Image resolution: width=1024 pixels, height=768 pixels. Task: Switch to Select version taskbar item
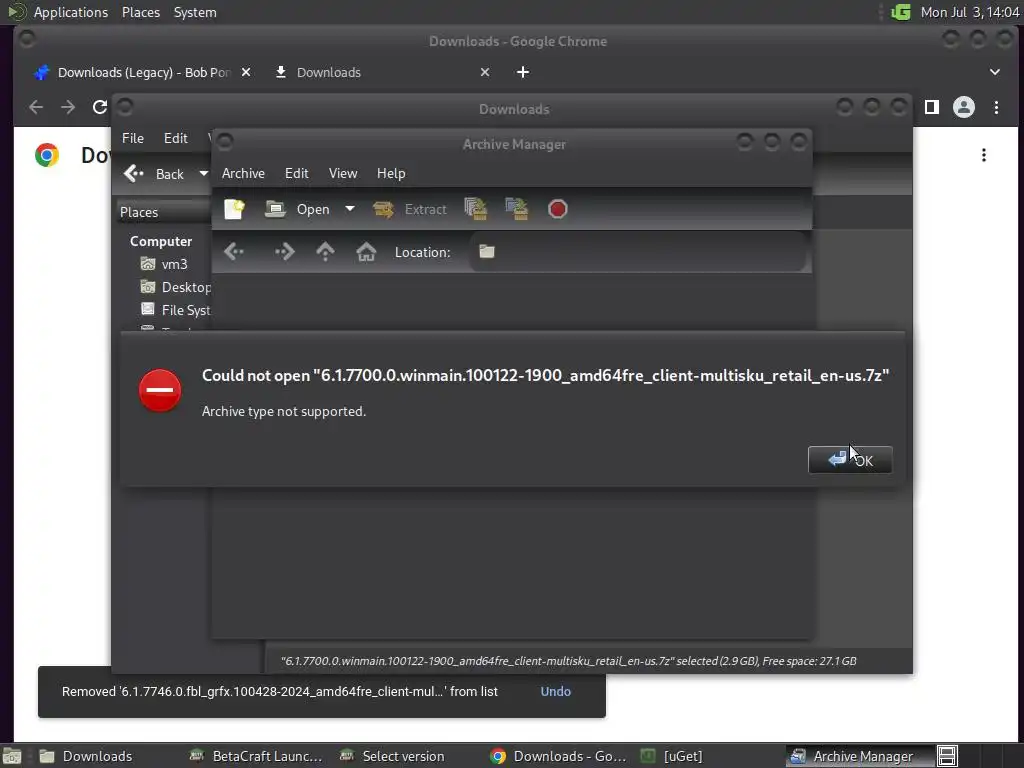(x=392, y=756)
